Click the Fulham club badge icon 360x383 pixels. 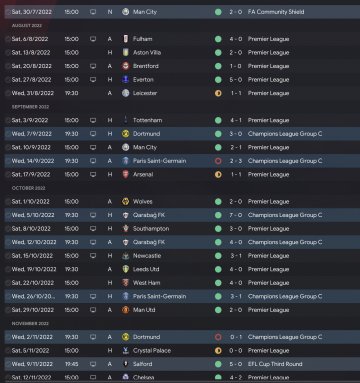pyautogui.click(x=125, y=39)
